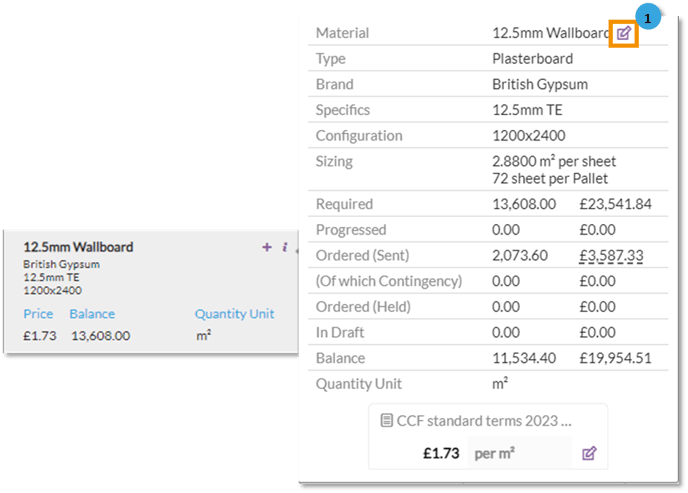Click the Balance column header on card

pyautogui.click(x=92, y=314)
